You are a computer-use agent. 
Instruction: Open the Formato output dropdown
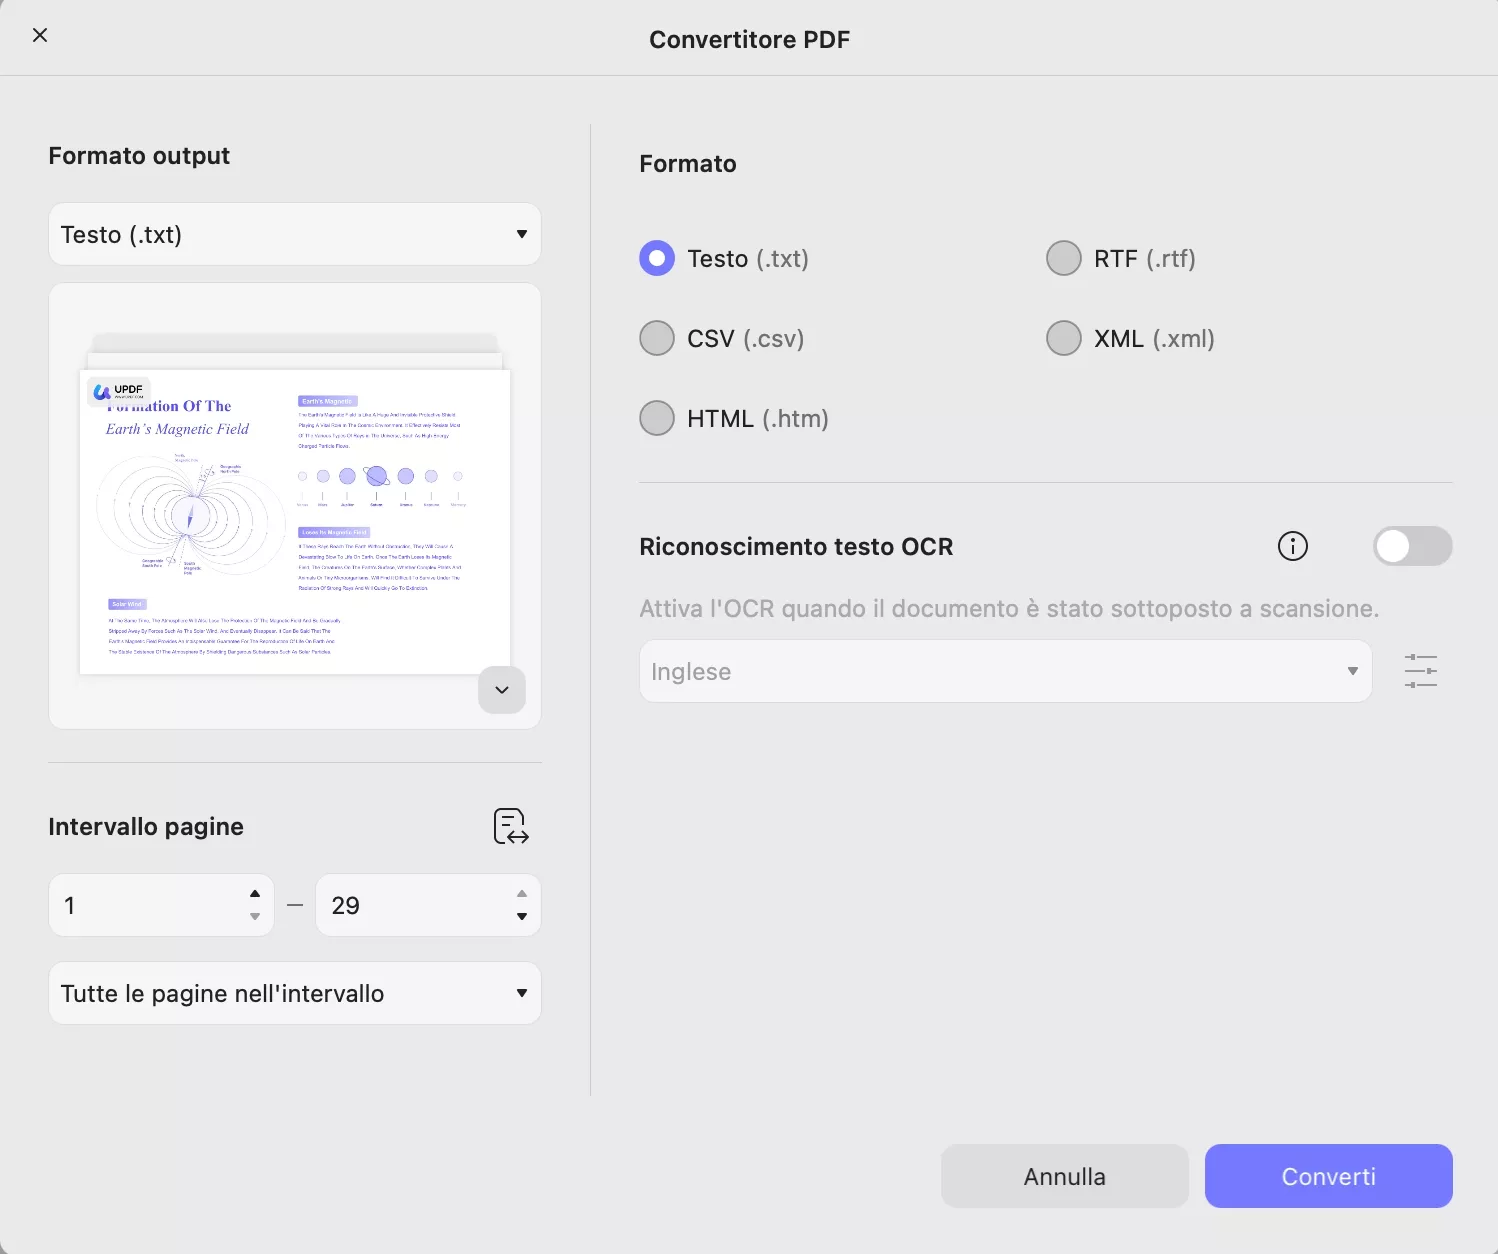coord(295,235)
